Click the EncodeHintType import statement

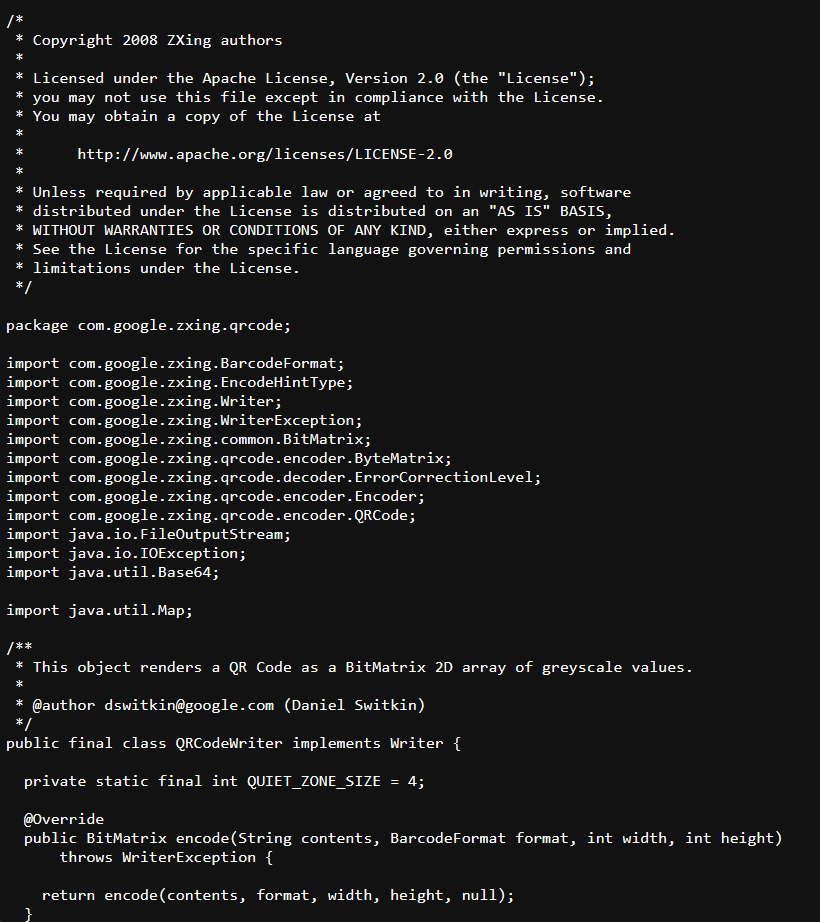(180, 382)
